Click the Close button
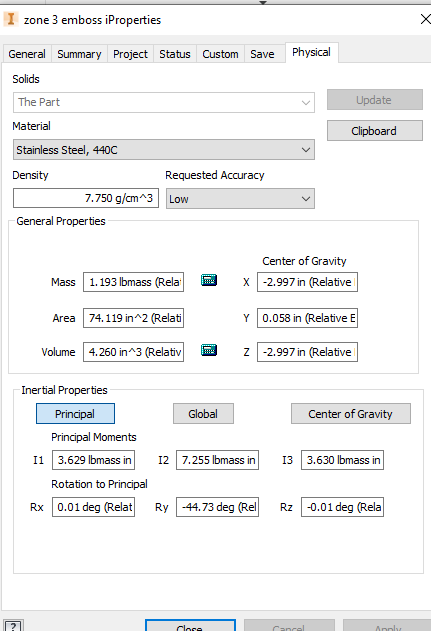The height and width of the screenshot is (631, 431). [190, 626]
